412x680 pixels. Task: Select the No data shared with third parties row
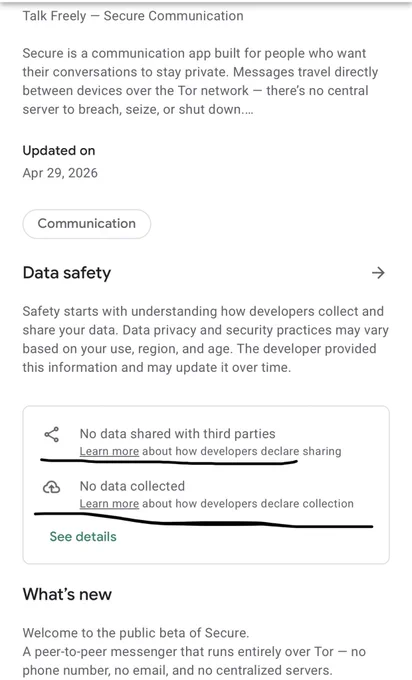pyautogui.click(x=206, y=442)
